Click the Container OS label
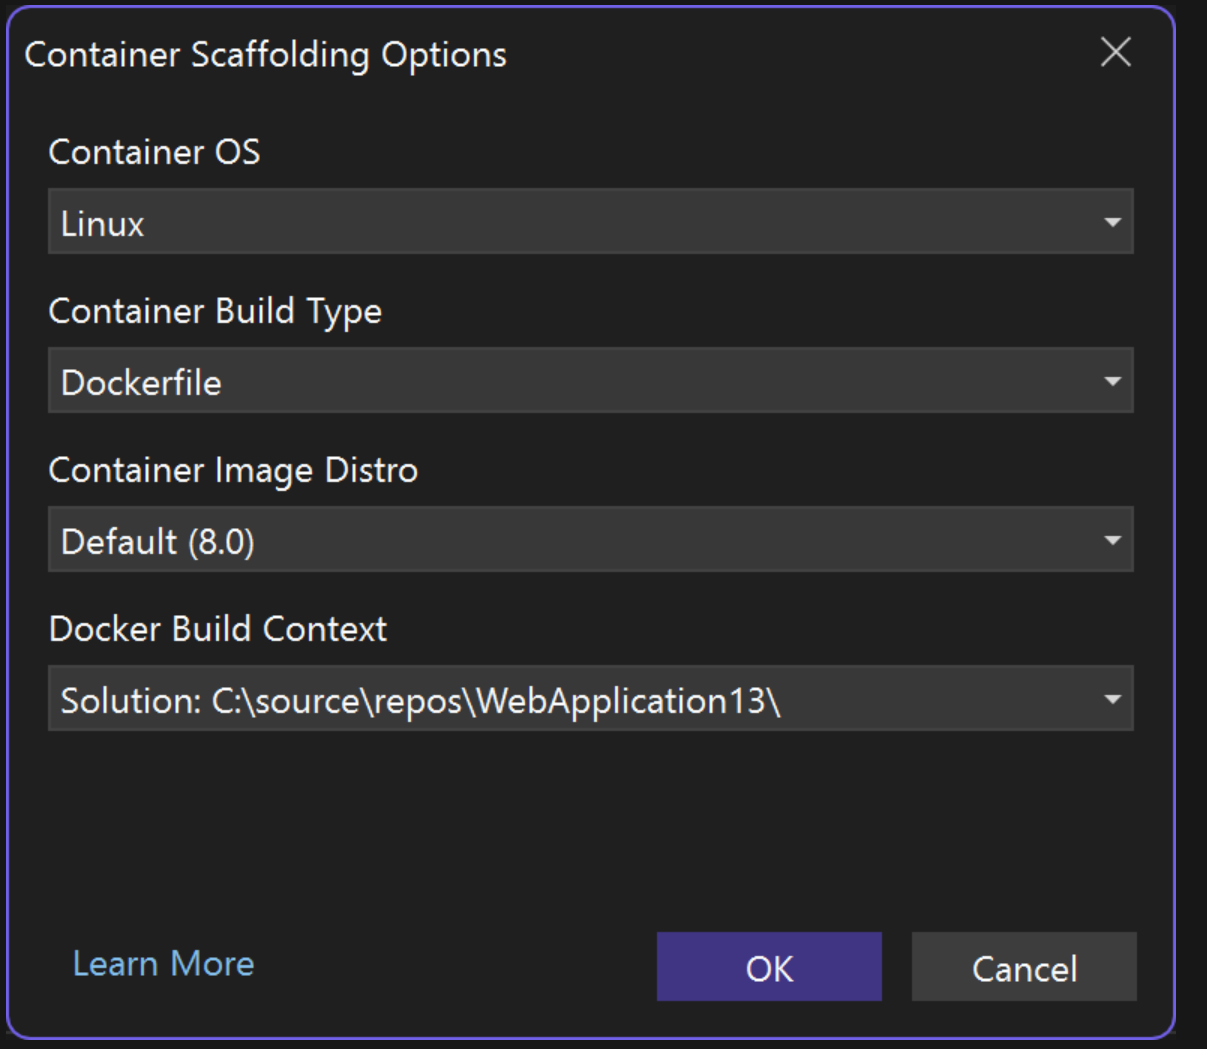 (x=154, y=152)
